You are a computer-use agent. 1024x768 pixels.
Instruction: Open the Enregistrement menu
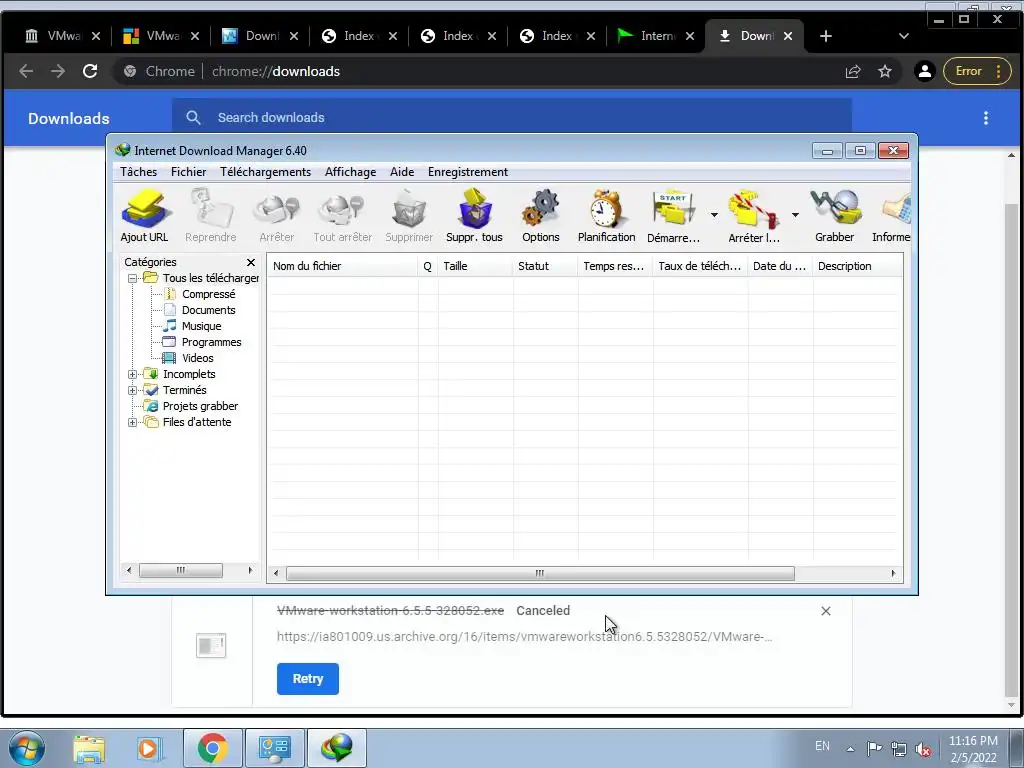(468, 172)
